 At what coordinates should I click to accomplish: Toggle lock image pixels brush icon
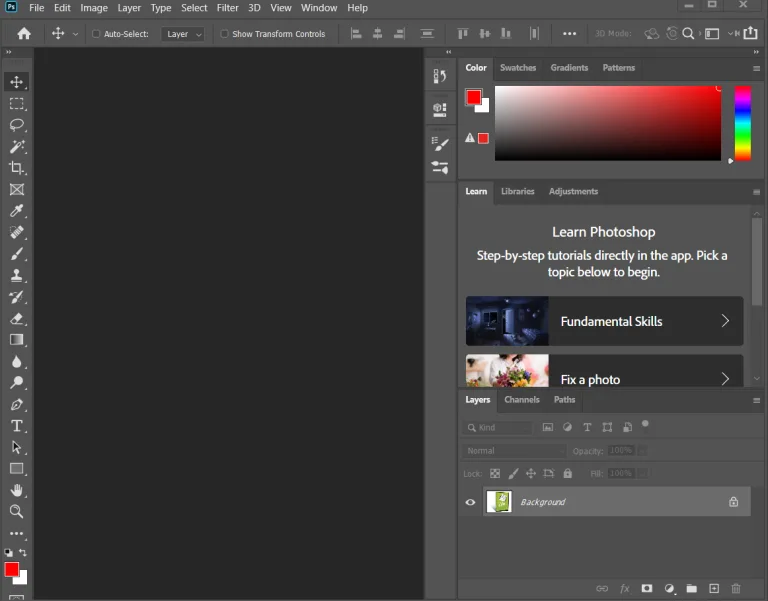pyautogui.click(x=513, y=474)
